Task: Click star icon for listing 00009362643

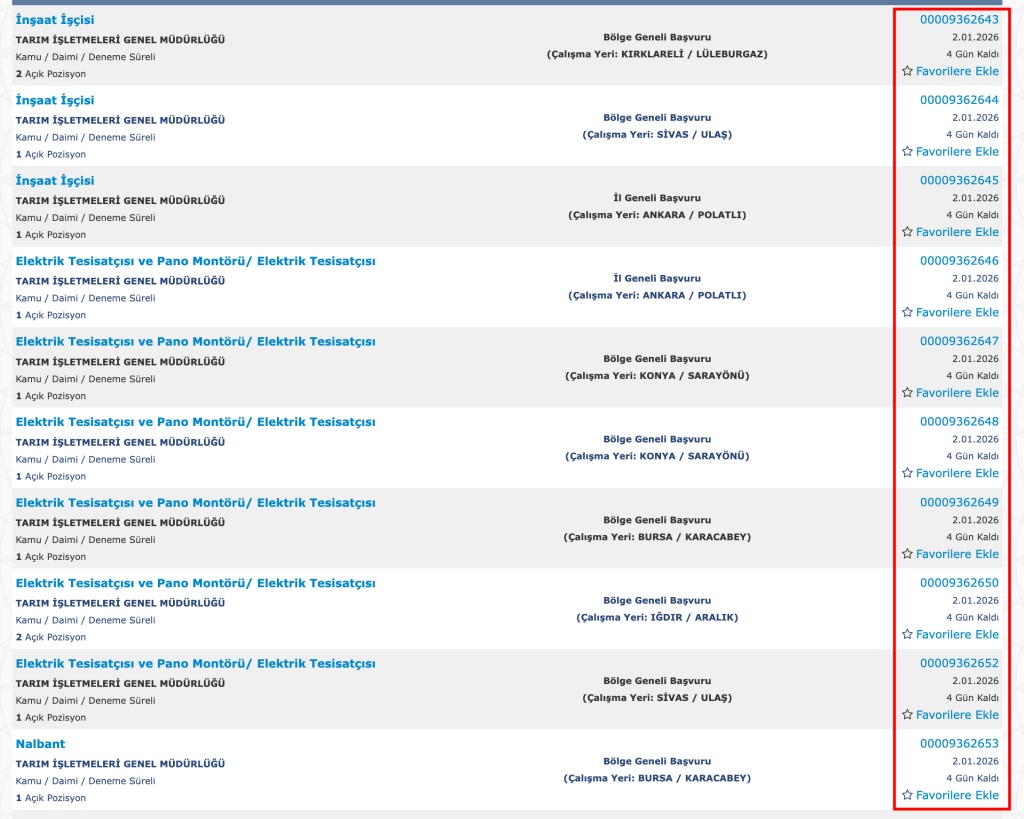Action: tap(907, 71)
